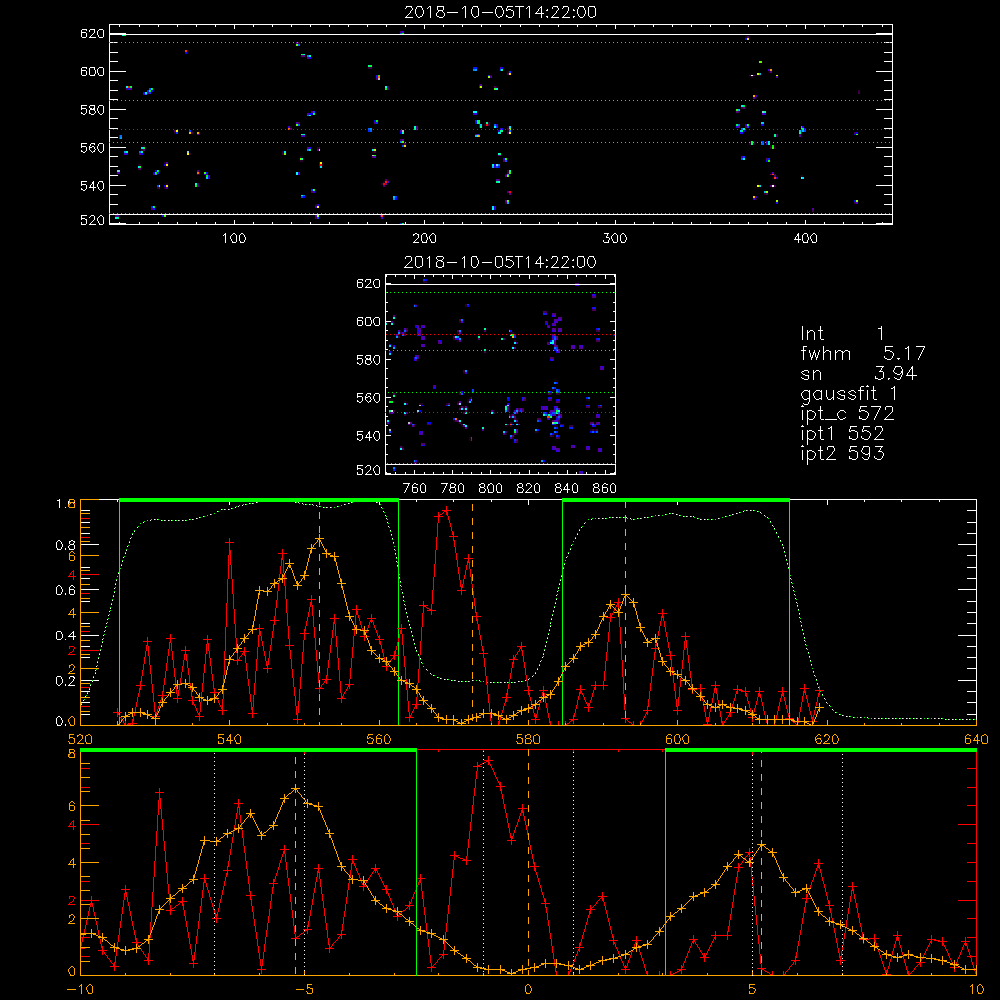The image size is (1000, 1000).
Task: Click x-axis label 860 of middle plot
Action: [x=605, y=489]
